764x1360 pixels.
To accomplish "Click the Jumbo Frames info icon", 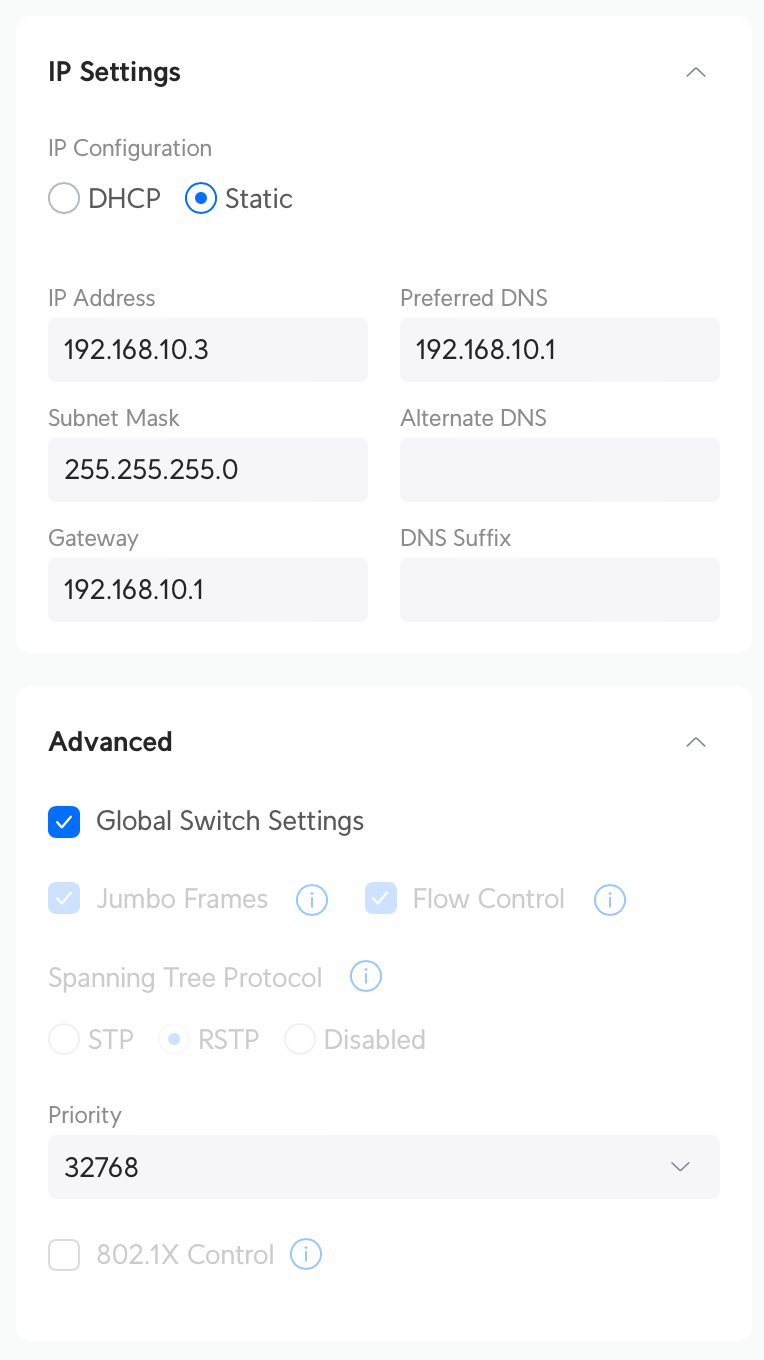I will point(312,900).
